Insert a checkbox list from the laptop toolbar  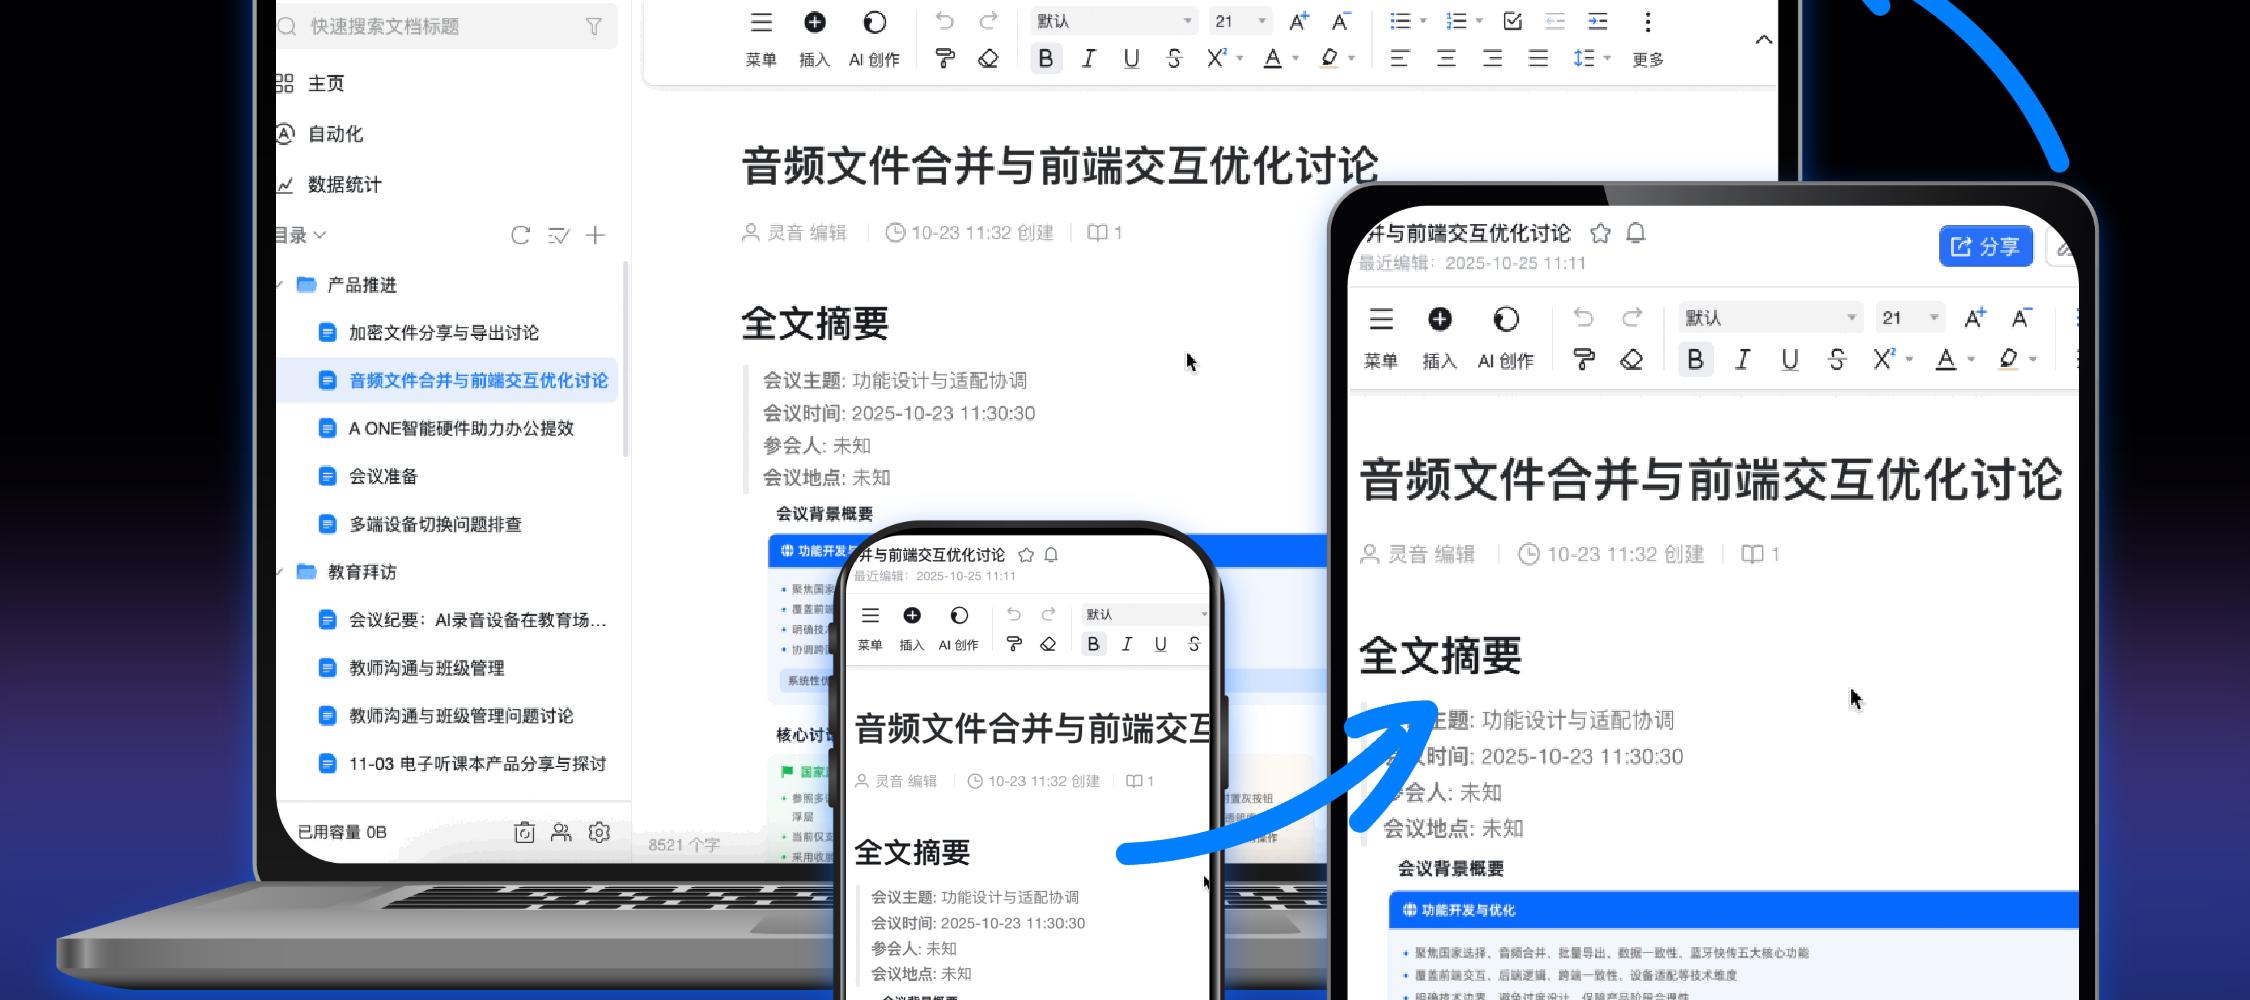point(1512,21)
